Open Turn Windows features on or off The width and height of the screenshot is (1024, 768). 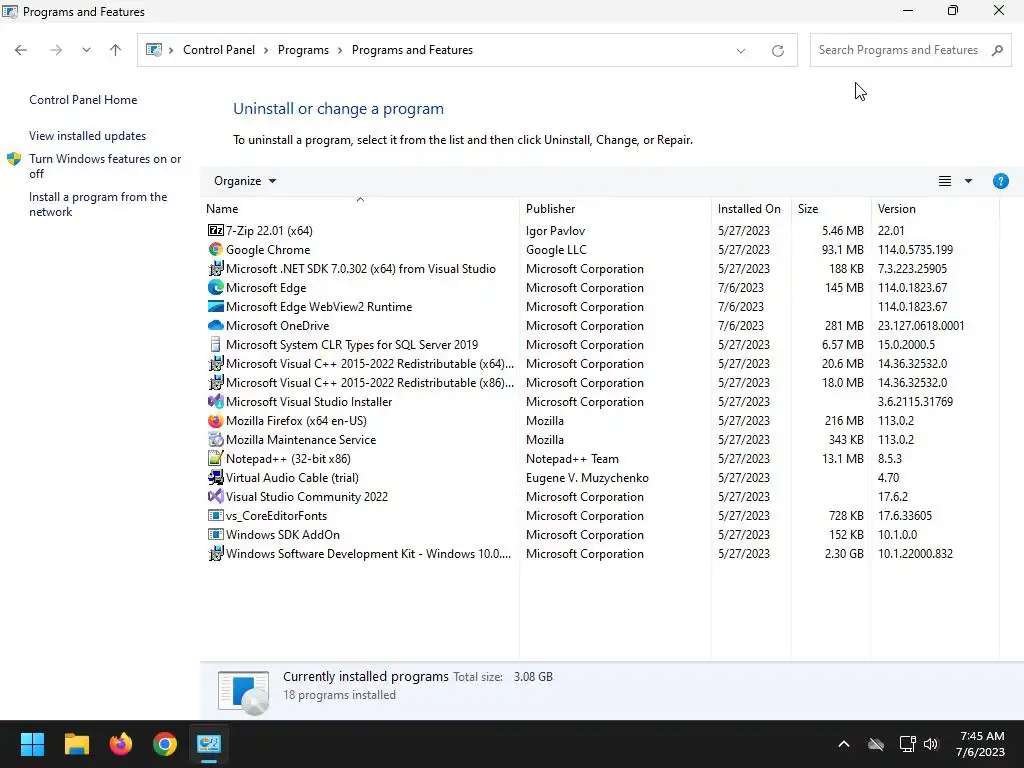104,166
